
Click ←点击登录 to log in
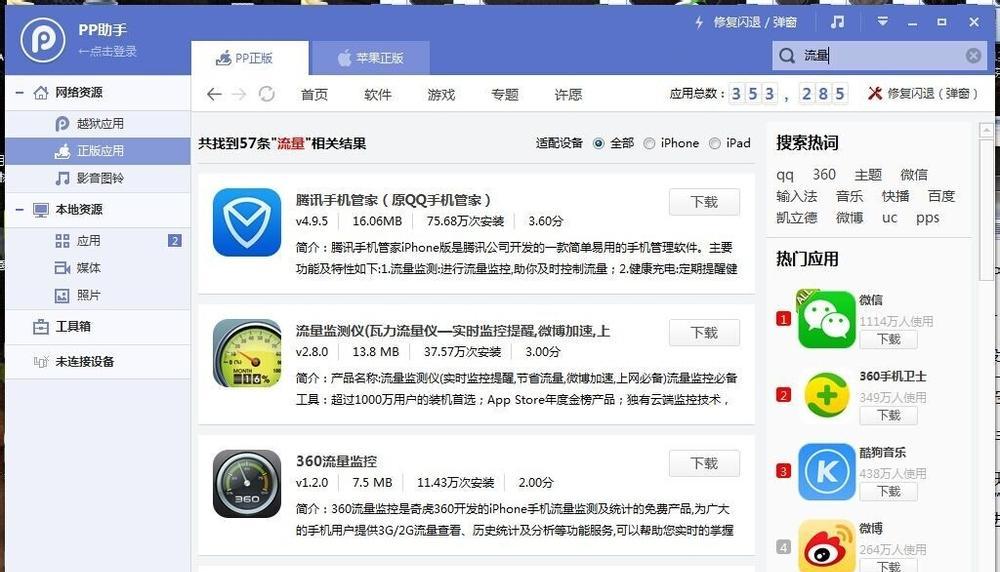pos(107,51)
